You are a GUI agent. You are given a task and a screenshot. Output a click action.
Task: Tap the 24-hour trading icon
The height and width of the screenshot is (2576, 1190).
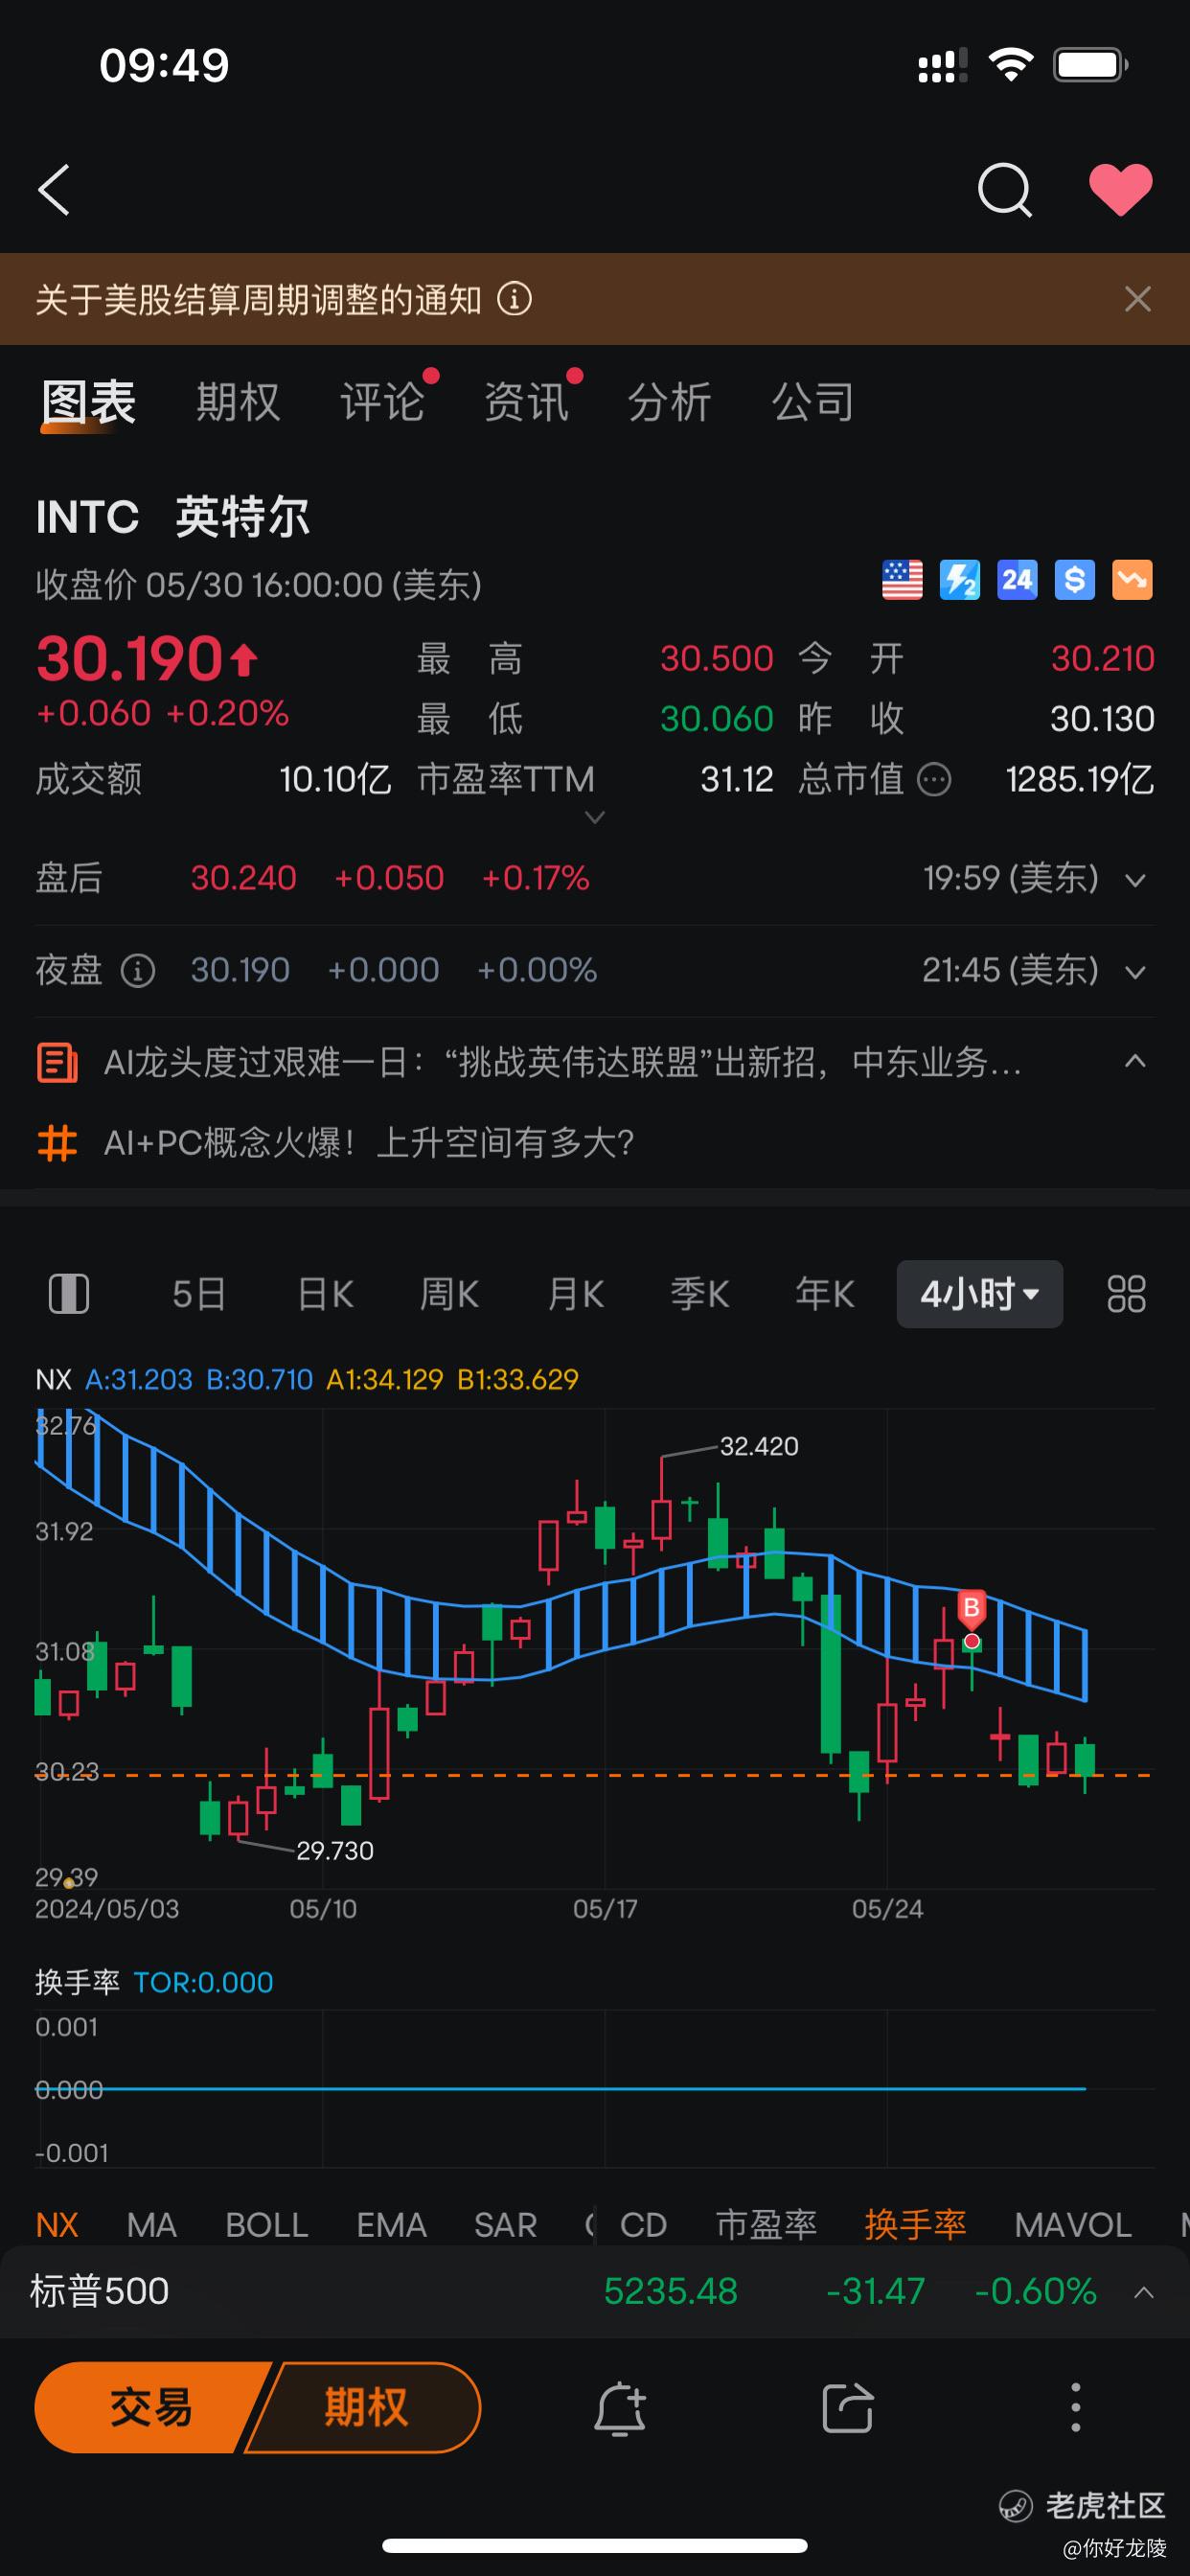click(x=1017, y=580)
